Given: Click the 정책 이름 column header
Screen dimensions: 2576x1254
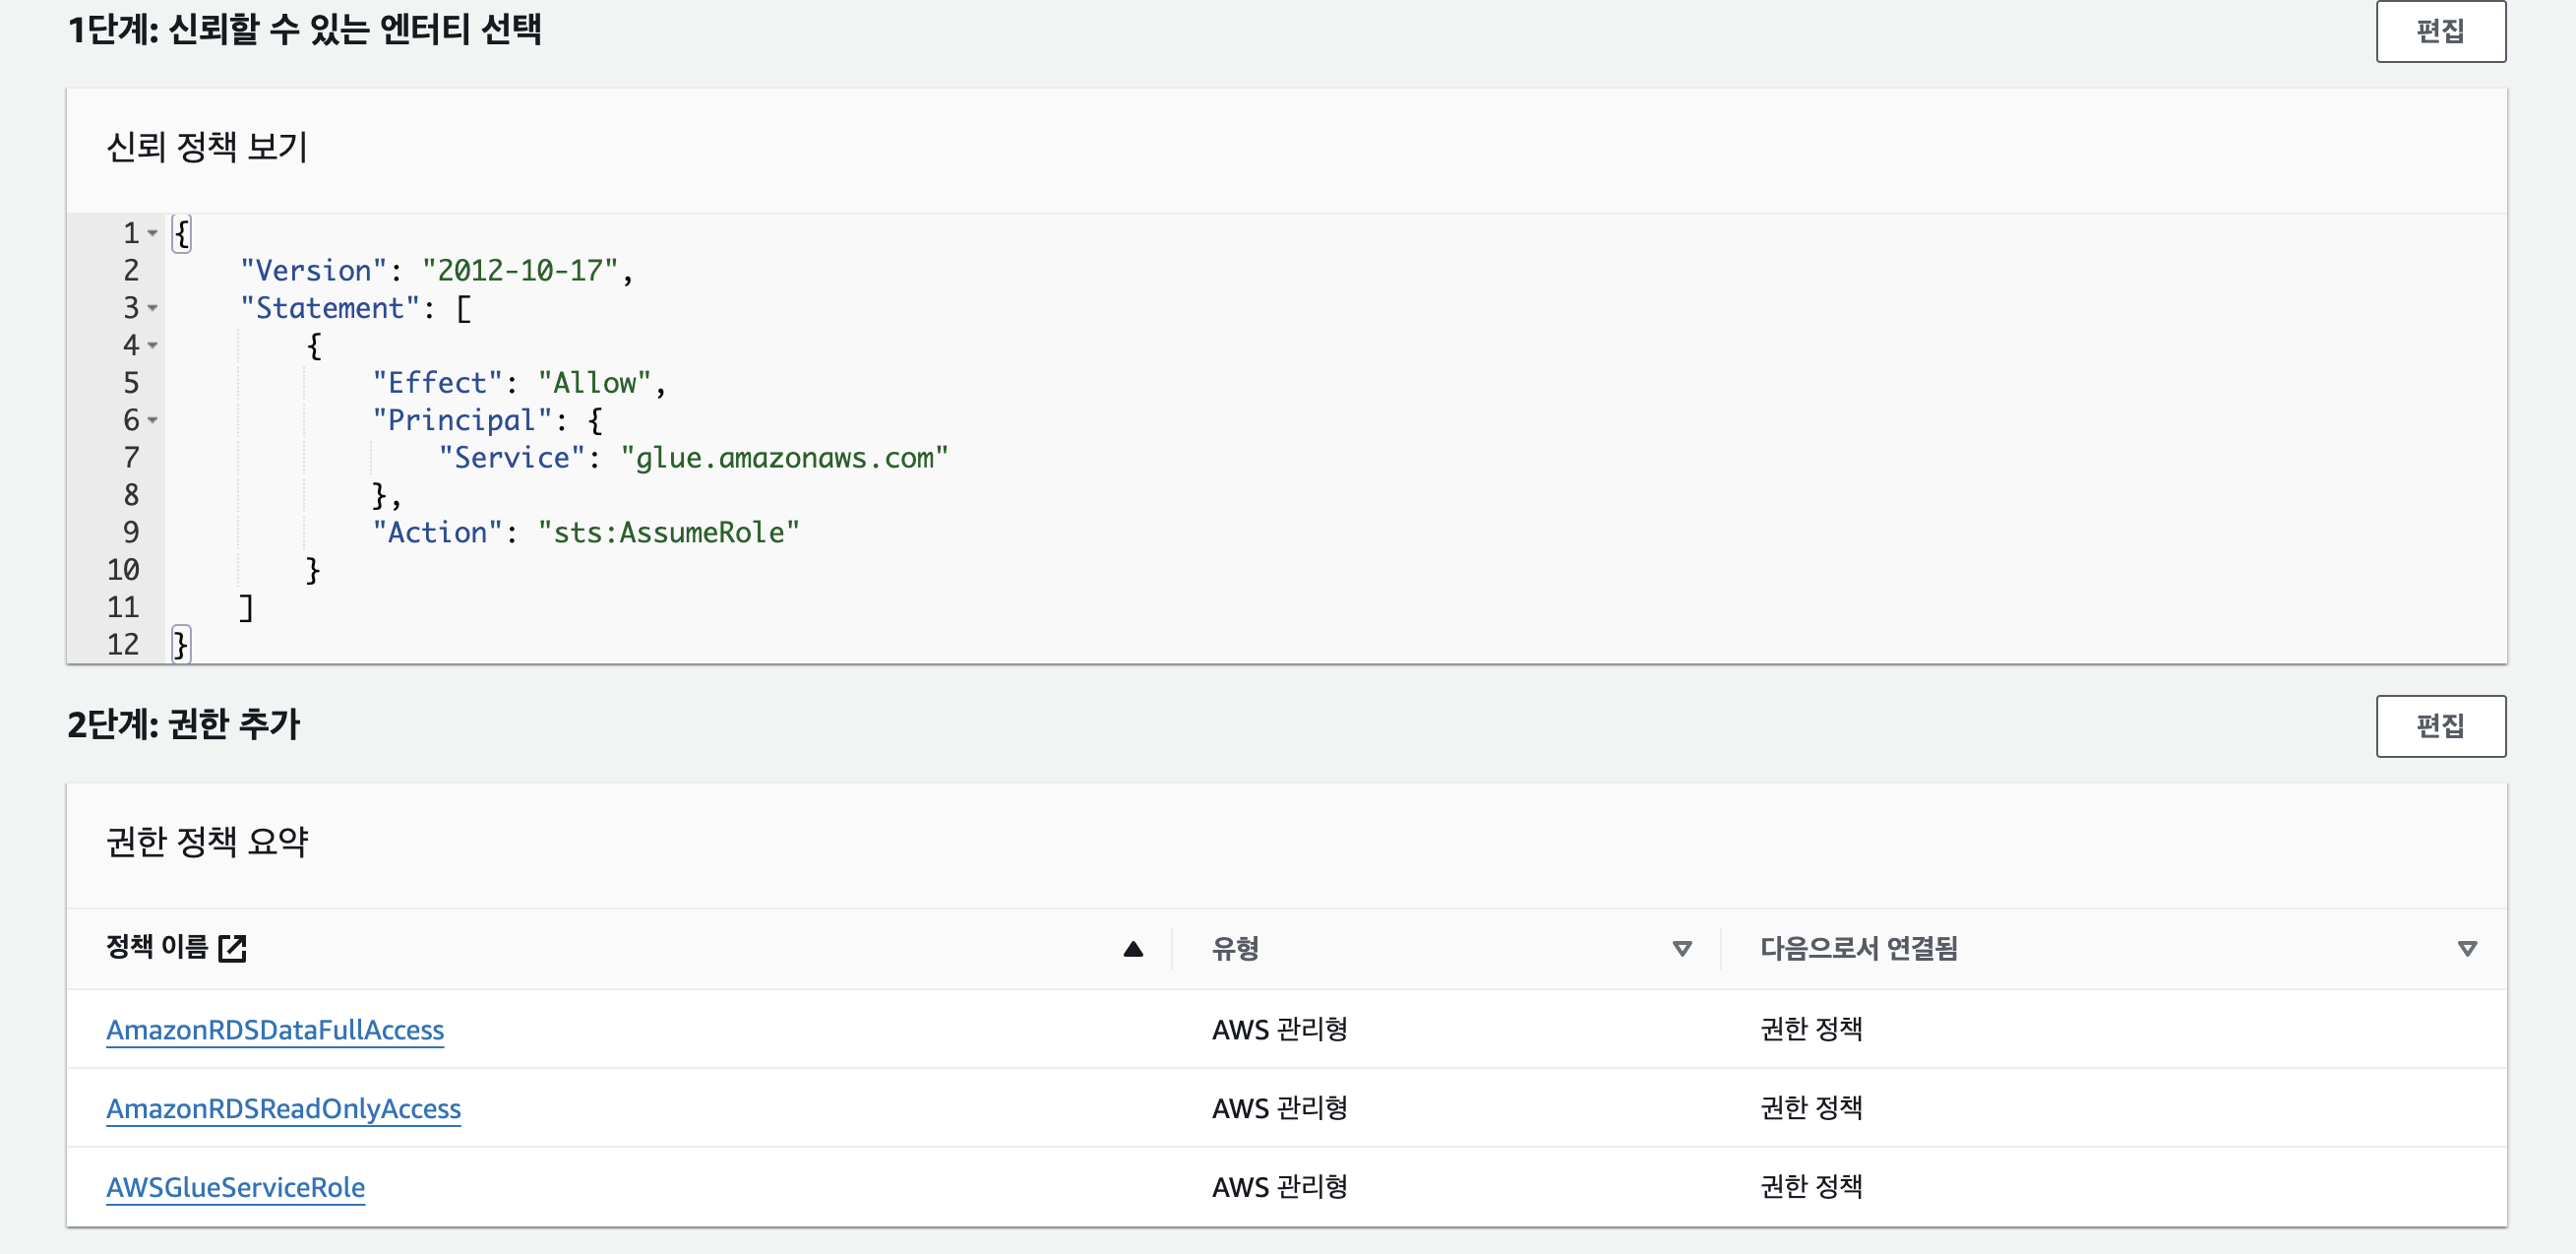Looking at the screenshot, I should point(157,947).
